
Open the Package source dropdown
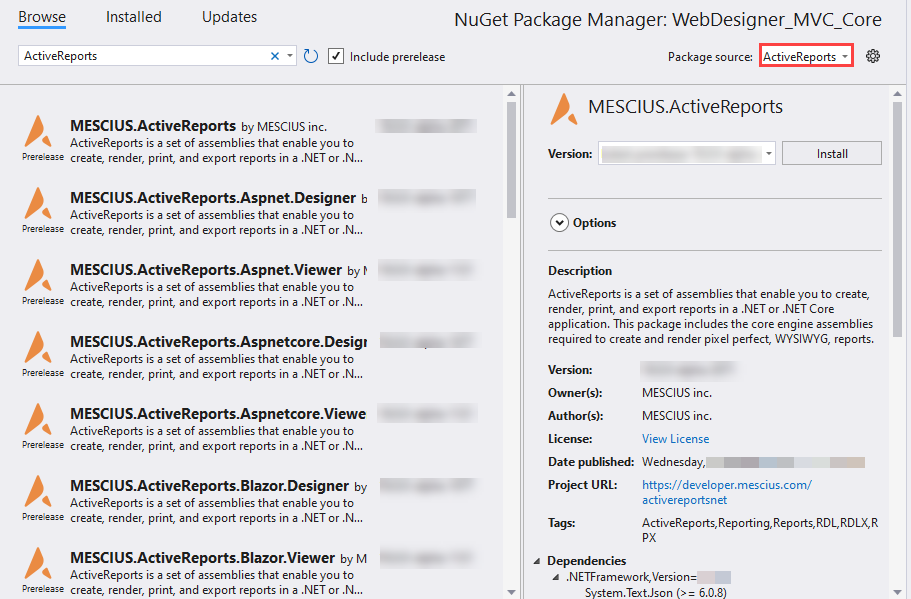(806, 56)
